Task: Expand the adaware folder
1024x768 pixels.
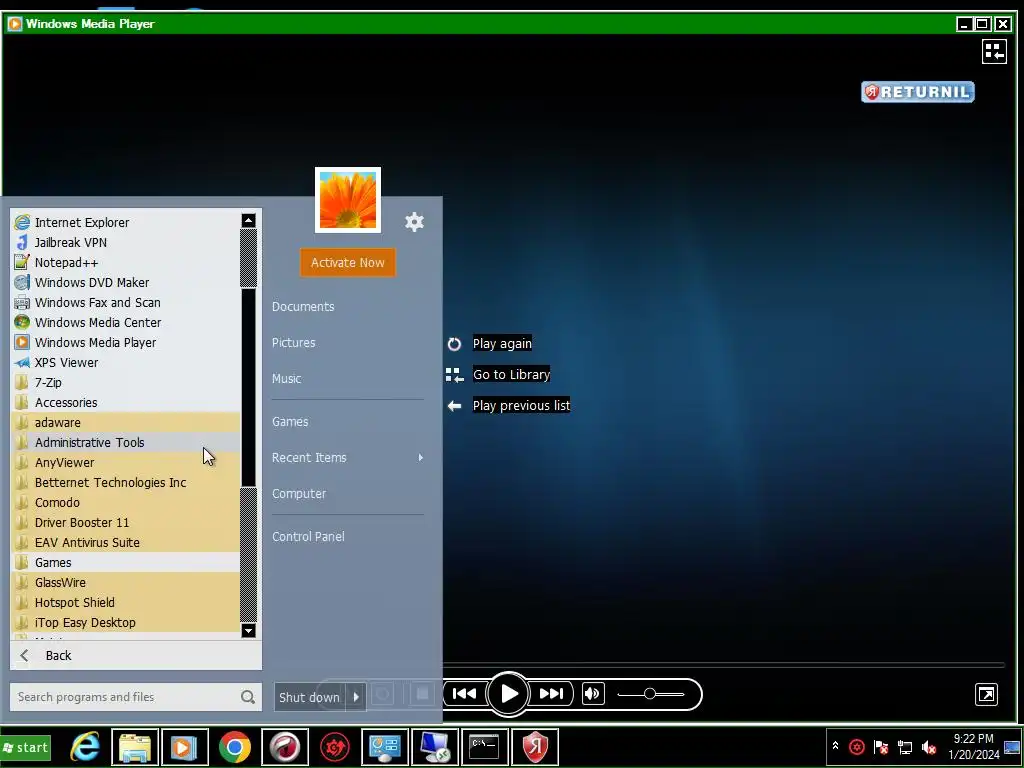Action: pos(125,423)
